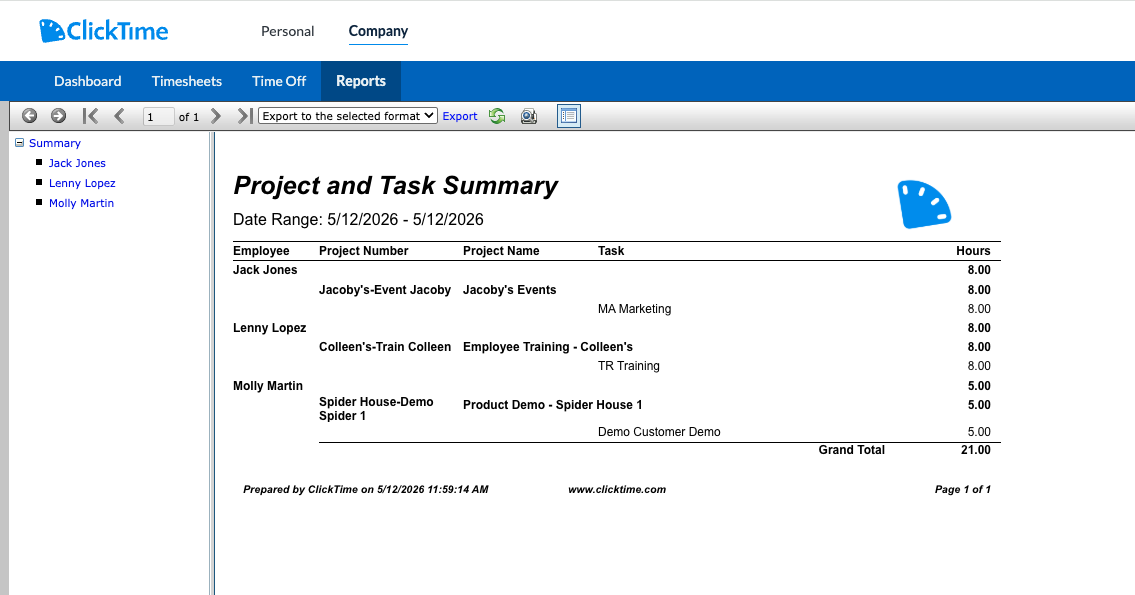1135x595 pixels.
Task: Click the Jacoby's Events project name
Action: tap(510, 290)
